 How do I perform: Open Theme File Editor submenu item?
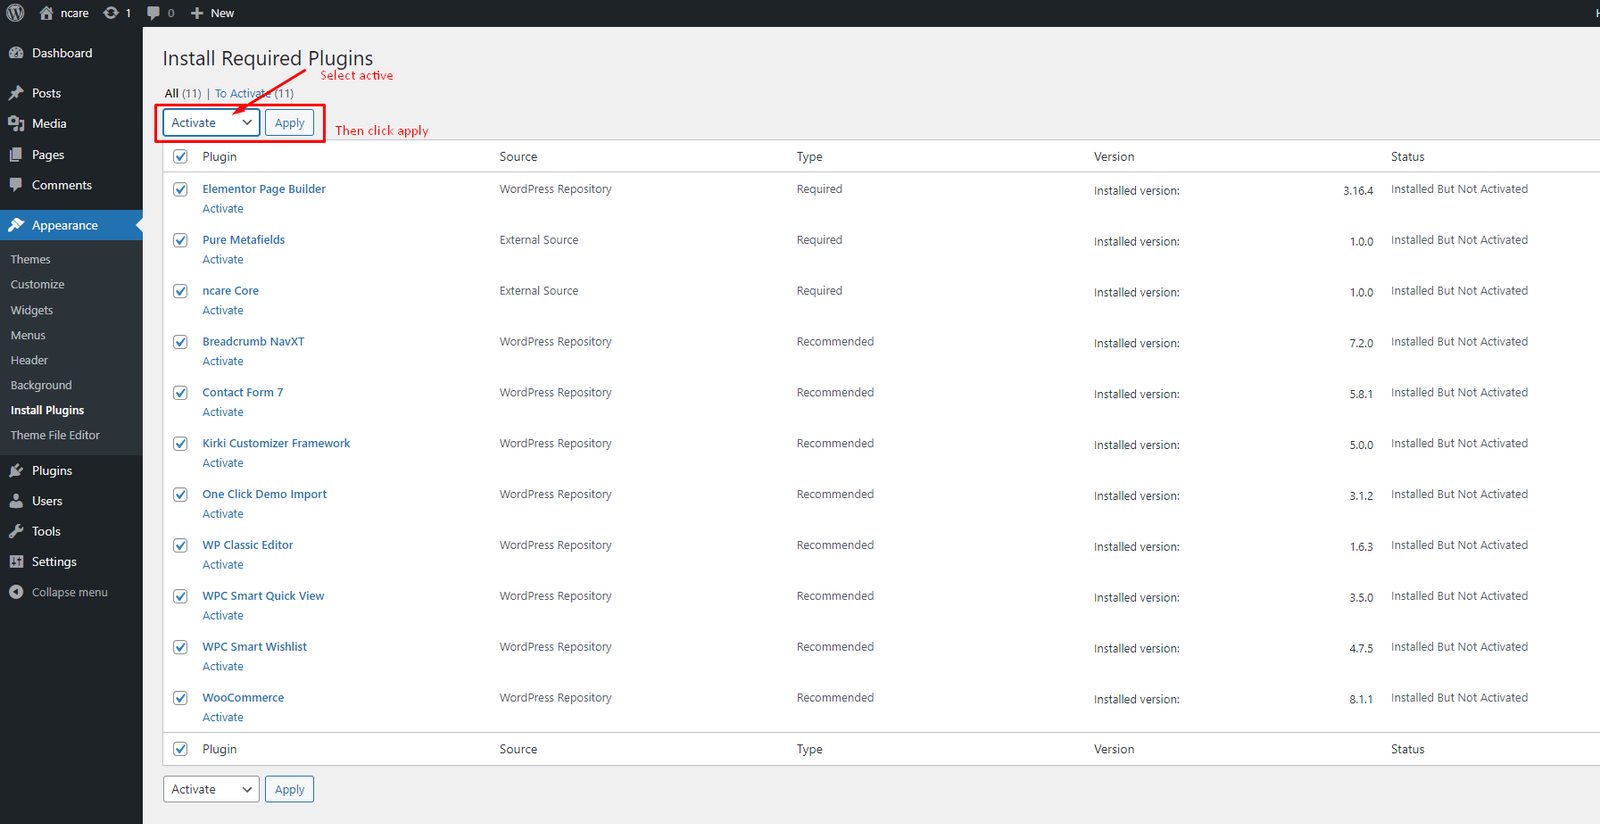tap(55, 435)
